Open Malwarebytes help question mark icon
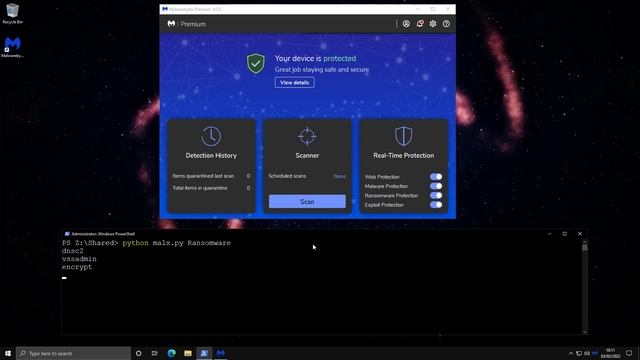 click(446, 24)
